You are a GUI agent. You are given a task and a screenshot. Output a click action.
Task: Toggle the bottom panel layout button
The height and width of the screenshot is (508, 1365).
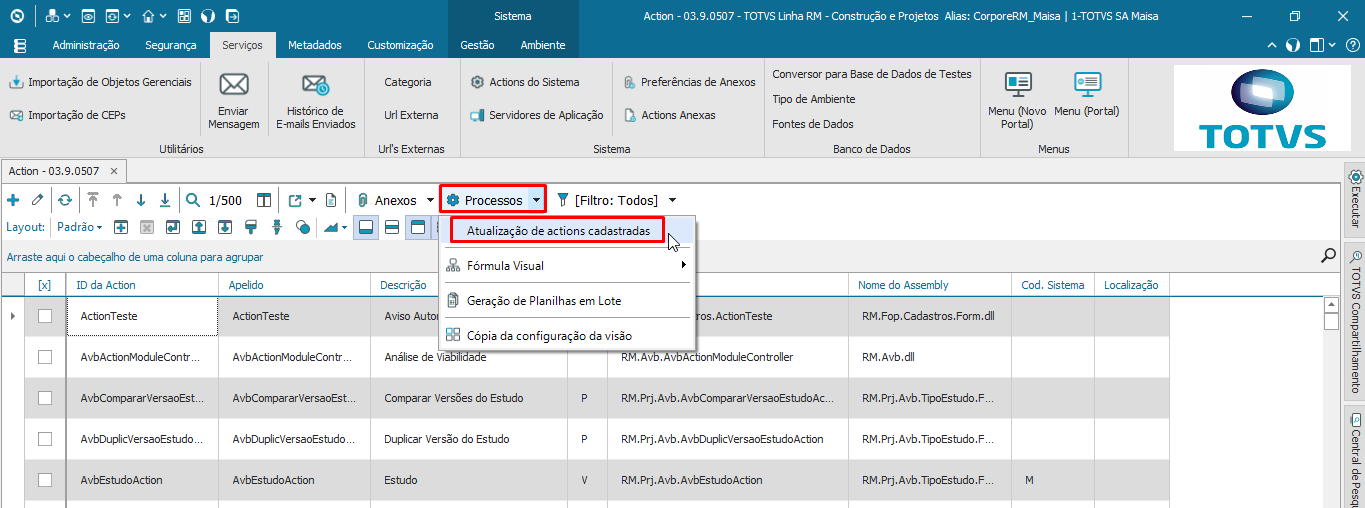pyautogui.click(x=365, y=227)
